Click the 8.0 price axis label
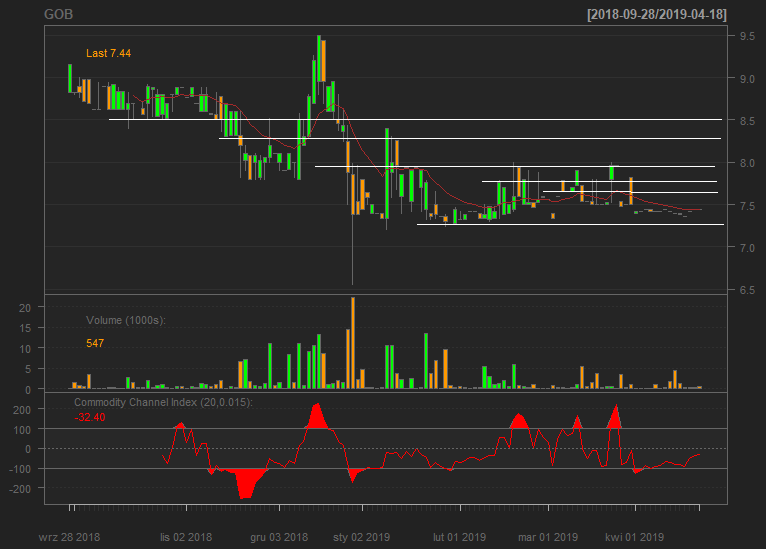This screenshot has width=766, height=549. click(x=747, y=163)
